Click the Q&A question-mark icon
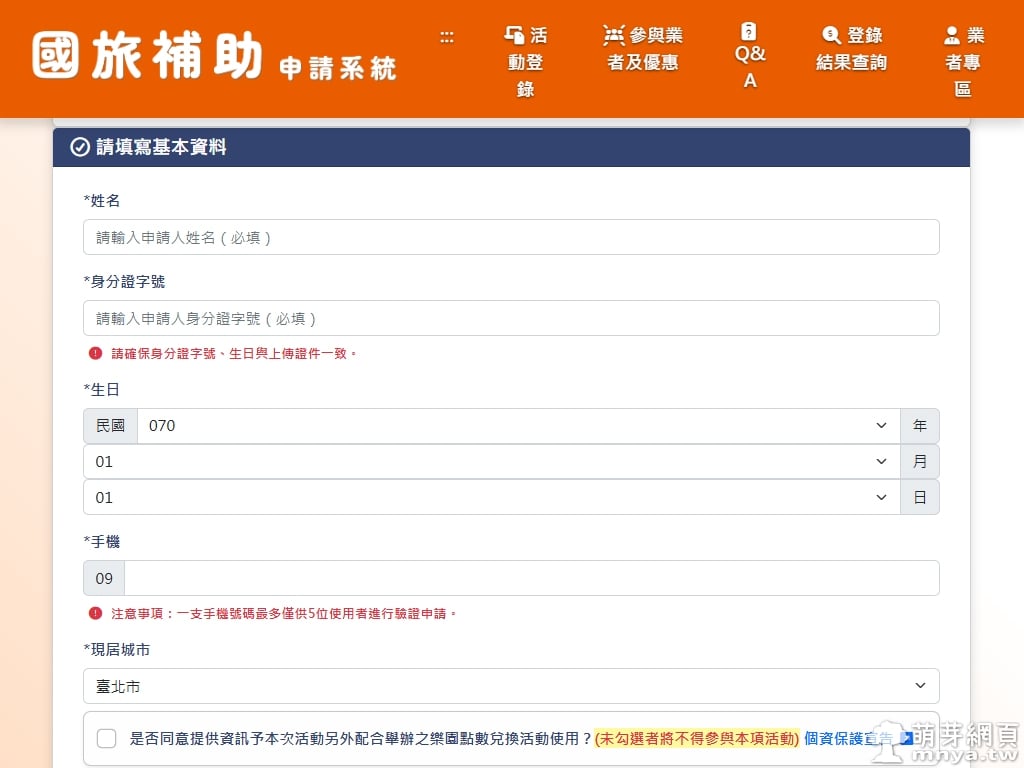Image resolution: width=1024 pixels, height=768 pixels. [749, 31]
